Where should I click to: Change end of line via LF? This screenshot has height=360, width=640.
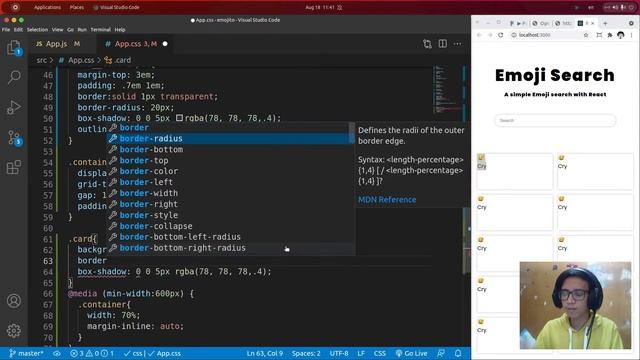[361, 353]
